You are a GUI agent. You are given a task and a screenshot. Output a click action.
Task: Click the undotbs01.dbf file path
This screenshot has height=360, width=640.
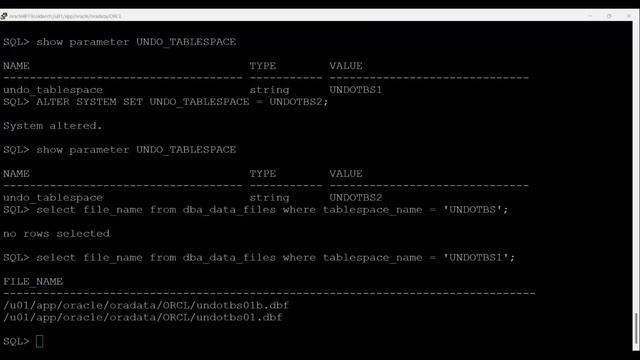tap(142, 317)
